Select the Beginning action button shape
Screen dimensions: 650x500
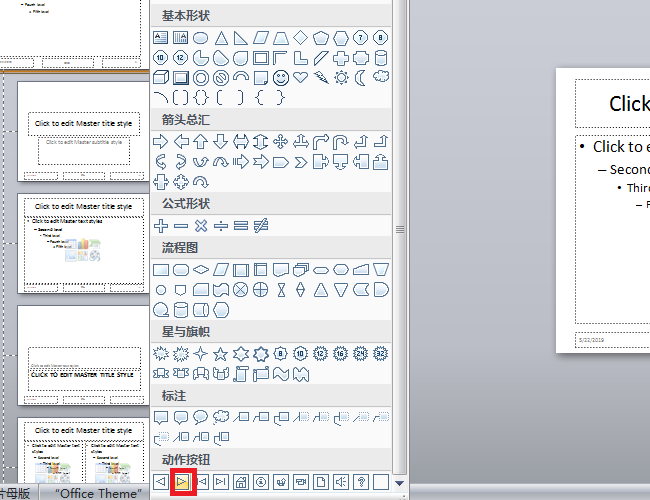[203, 482]
